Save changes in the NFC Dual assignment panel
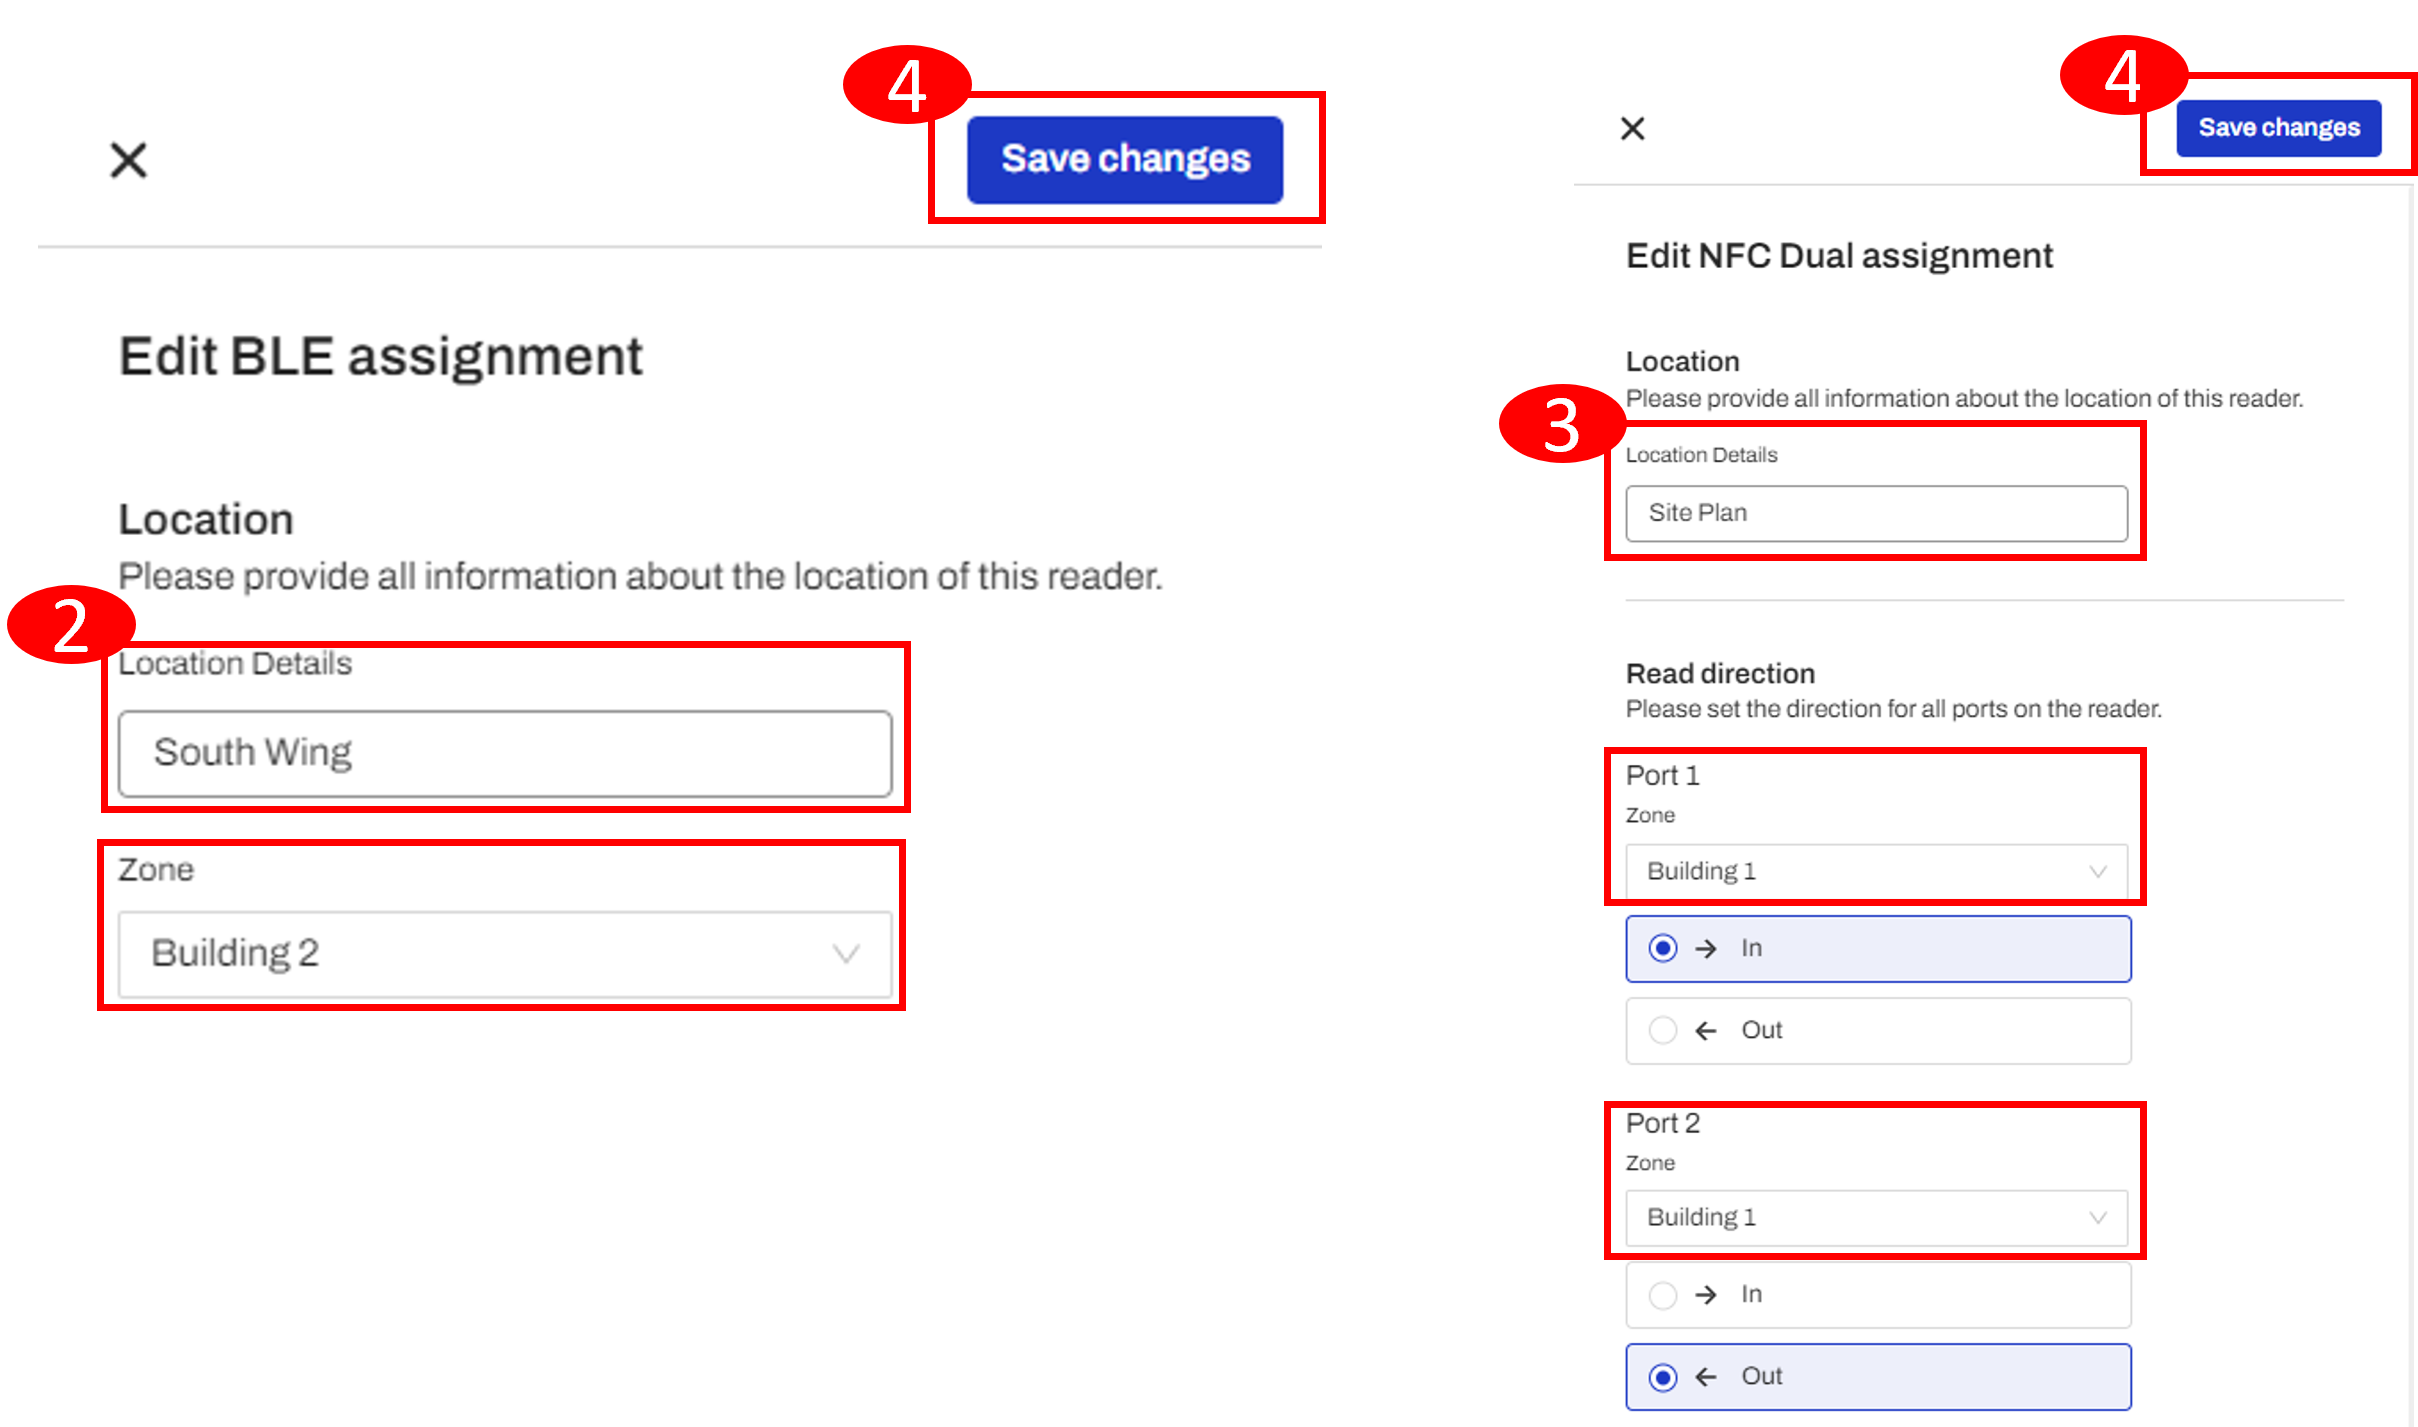The height and width of the screenshot is (1427, 2418). pyautogui.click(x=2278, y=128)
